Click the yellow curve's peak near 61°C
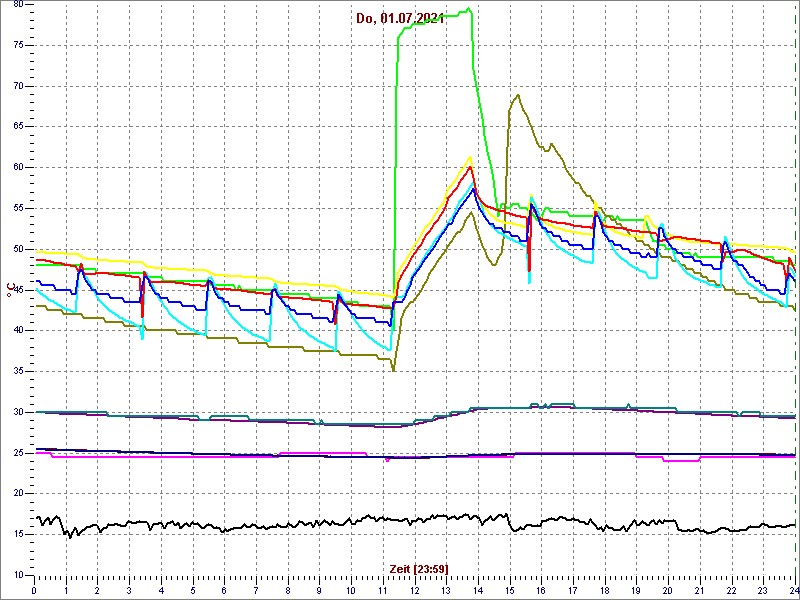The width and height of the screenshot is (800, 600). [470, 158]
